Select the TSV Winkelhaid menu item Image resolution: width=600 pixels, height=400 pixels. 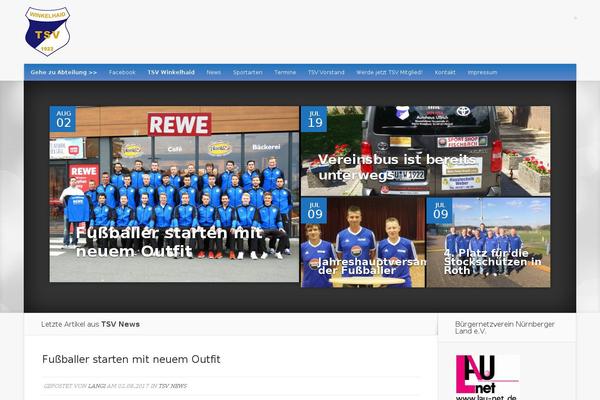tap(171, 72)
